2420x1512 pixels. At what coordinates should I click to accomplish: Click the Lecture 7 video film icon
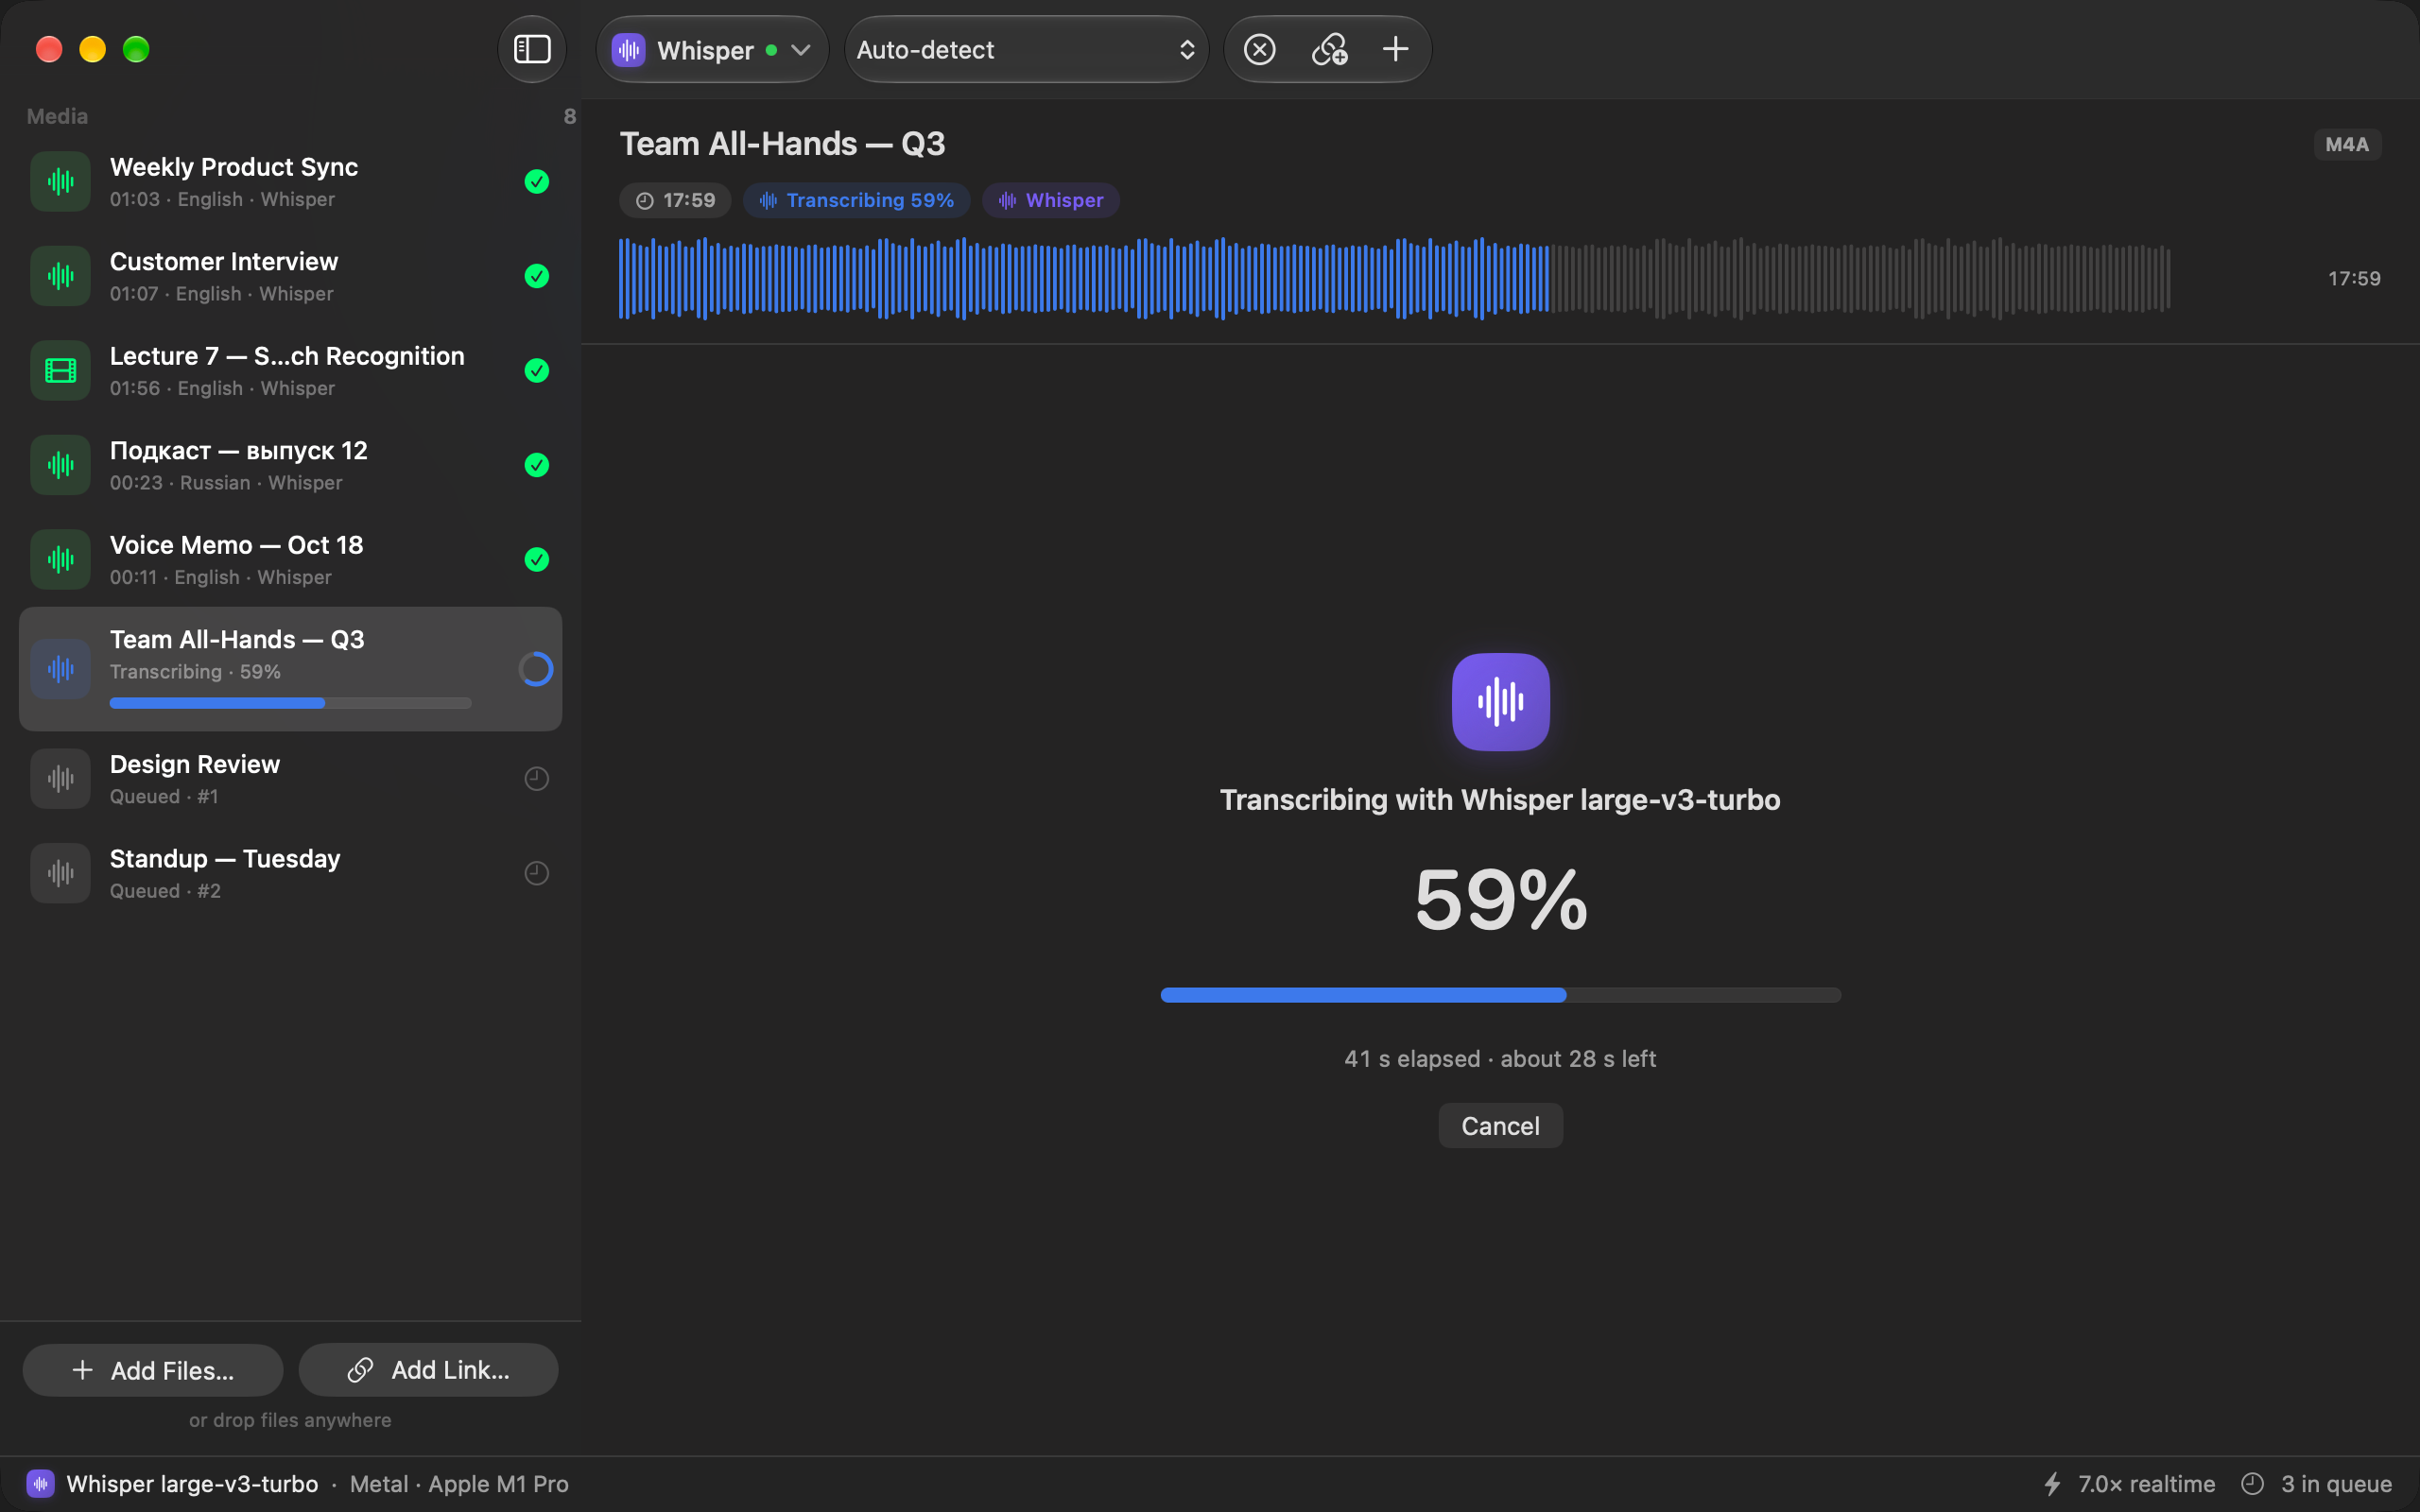point(61,371)
